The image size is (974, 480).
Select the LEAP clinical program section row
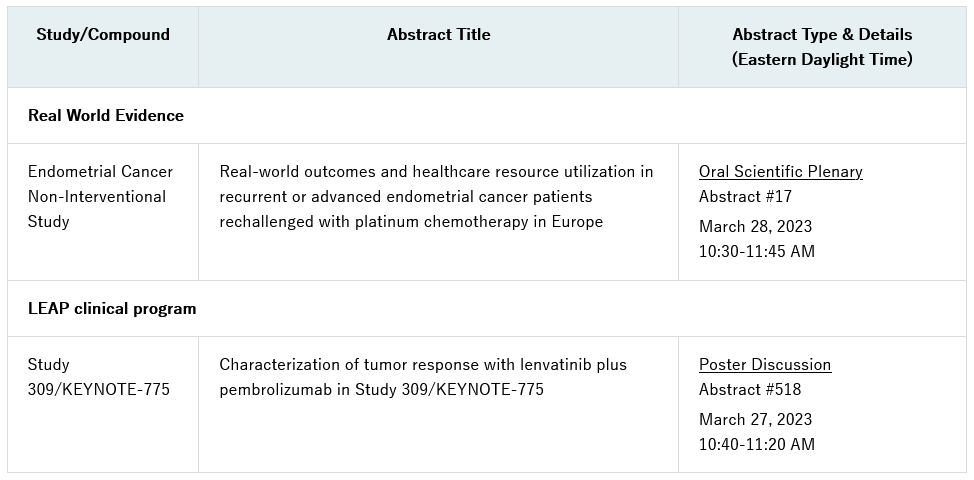click(x=112, y=309)
